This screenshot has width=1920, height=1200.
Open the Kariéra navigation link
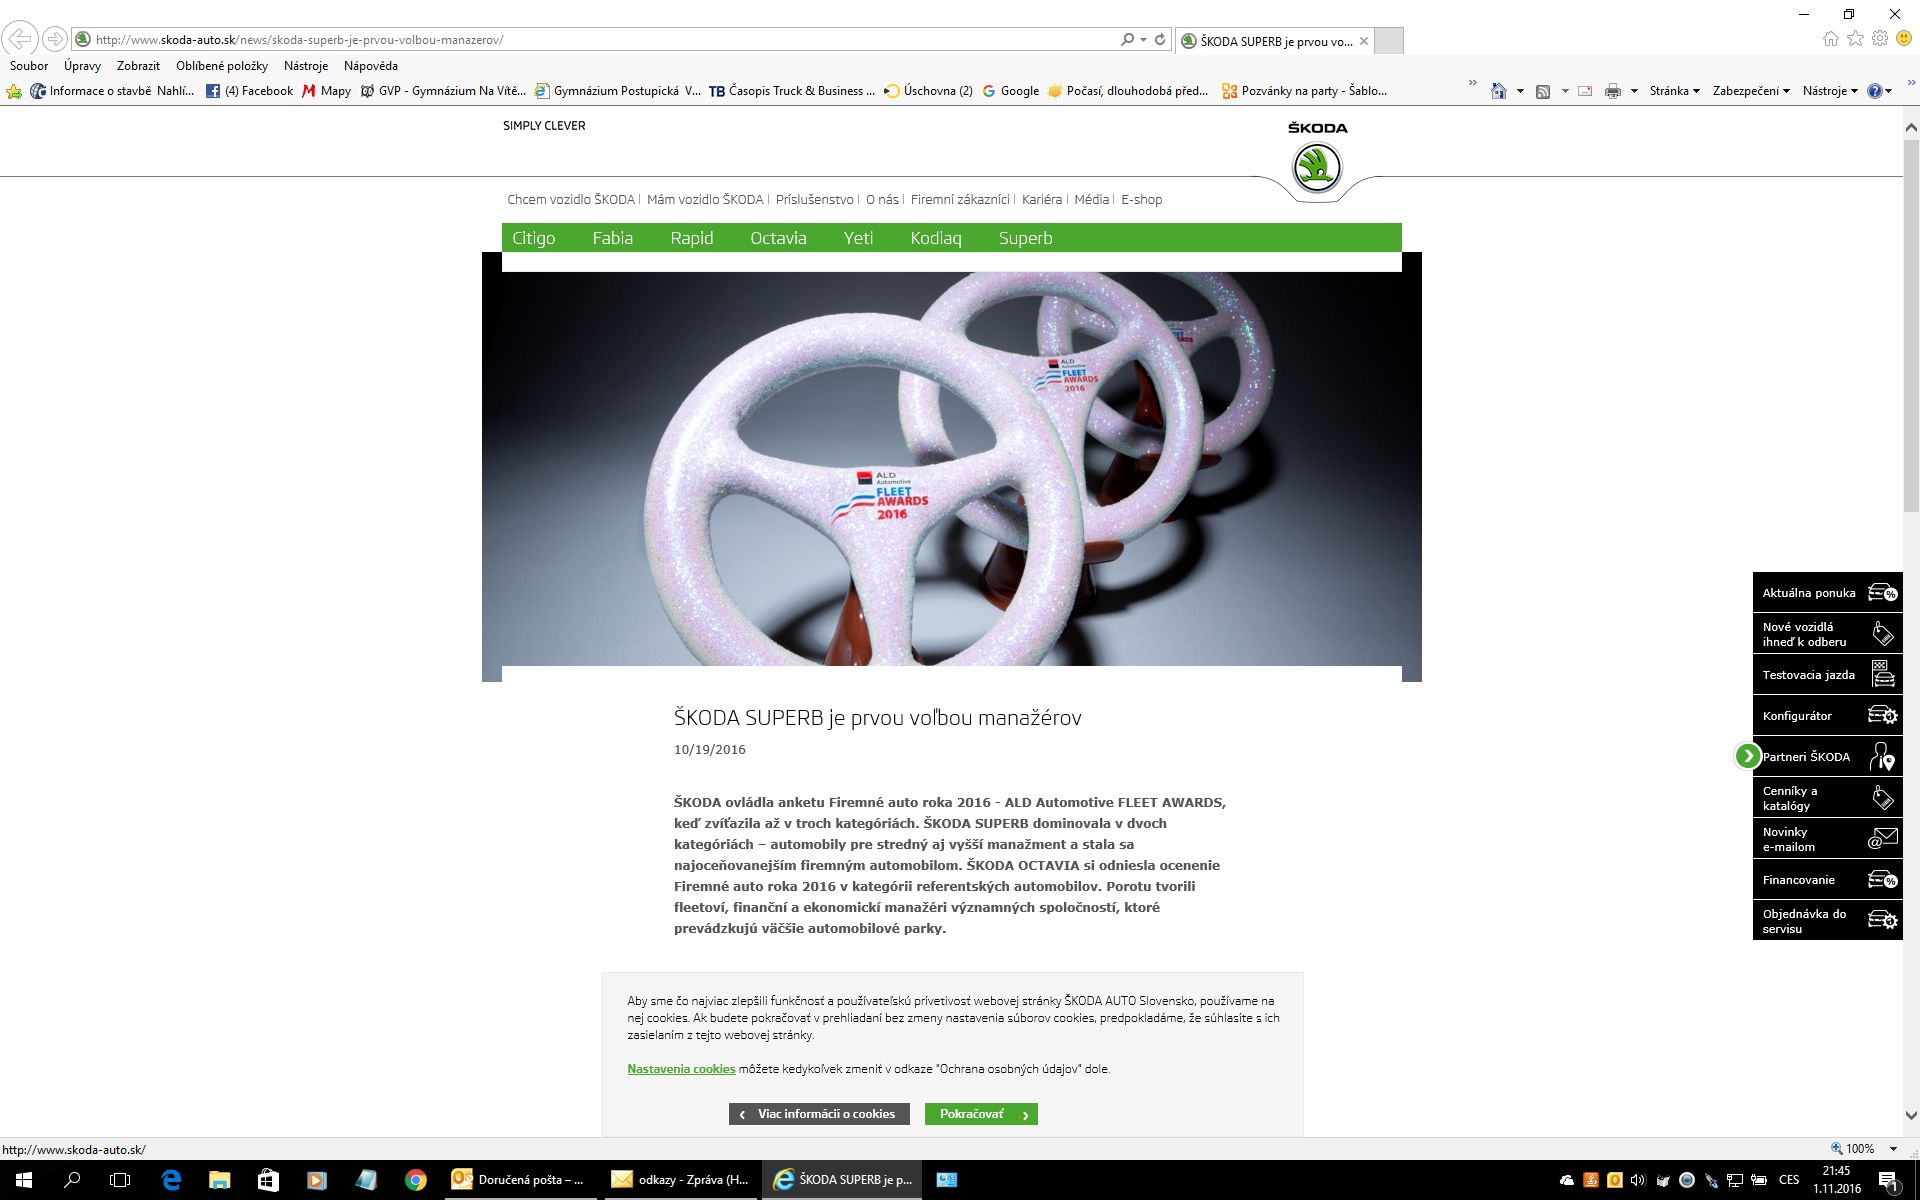coord(1042,199)
